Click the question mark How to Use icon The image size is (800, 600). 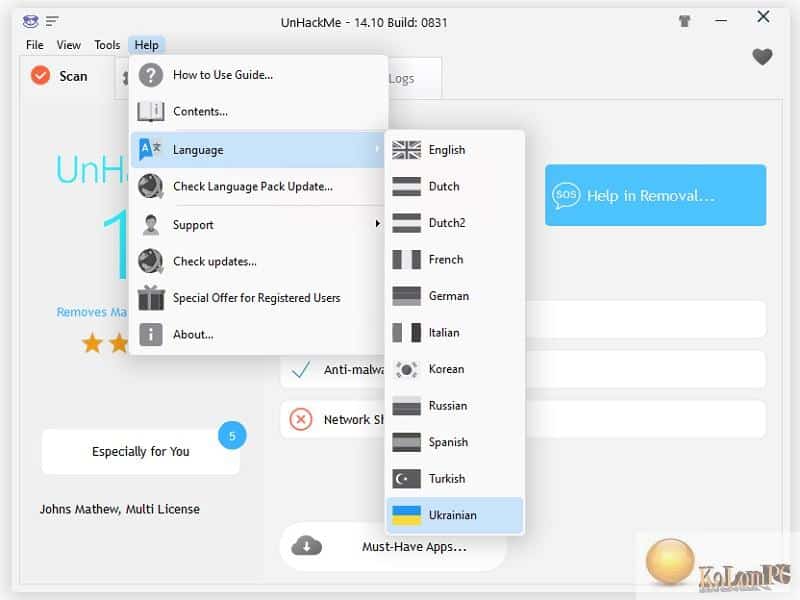pyautogui.click(x=151, y=75)
